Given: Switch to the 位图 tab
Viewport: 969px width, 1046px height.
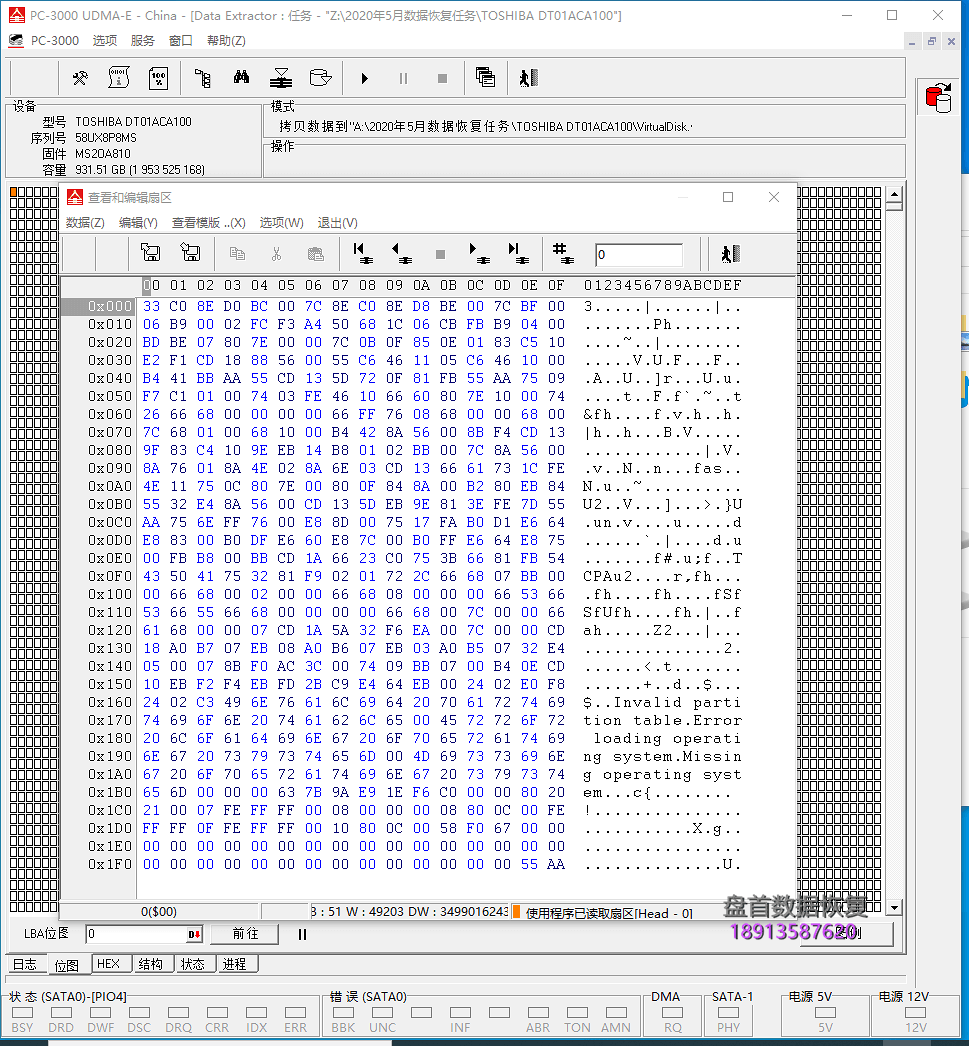Looking at the screenshot, I should tap(67, 965).
